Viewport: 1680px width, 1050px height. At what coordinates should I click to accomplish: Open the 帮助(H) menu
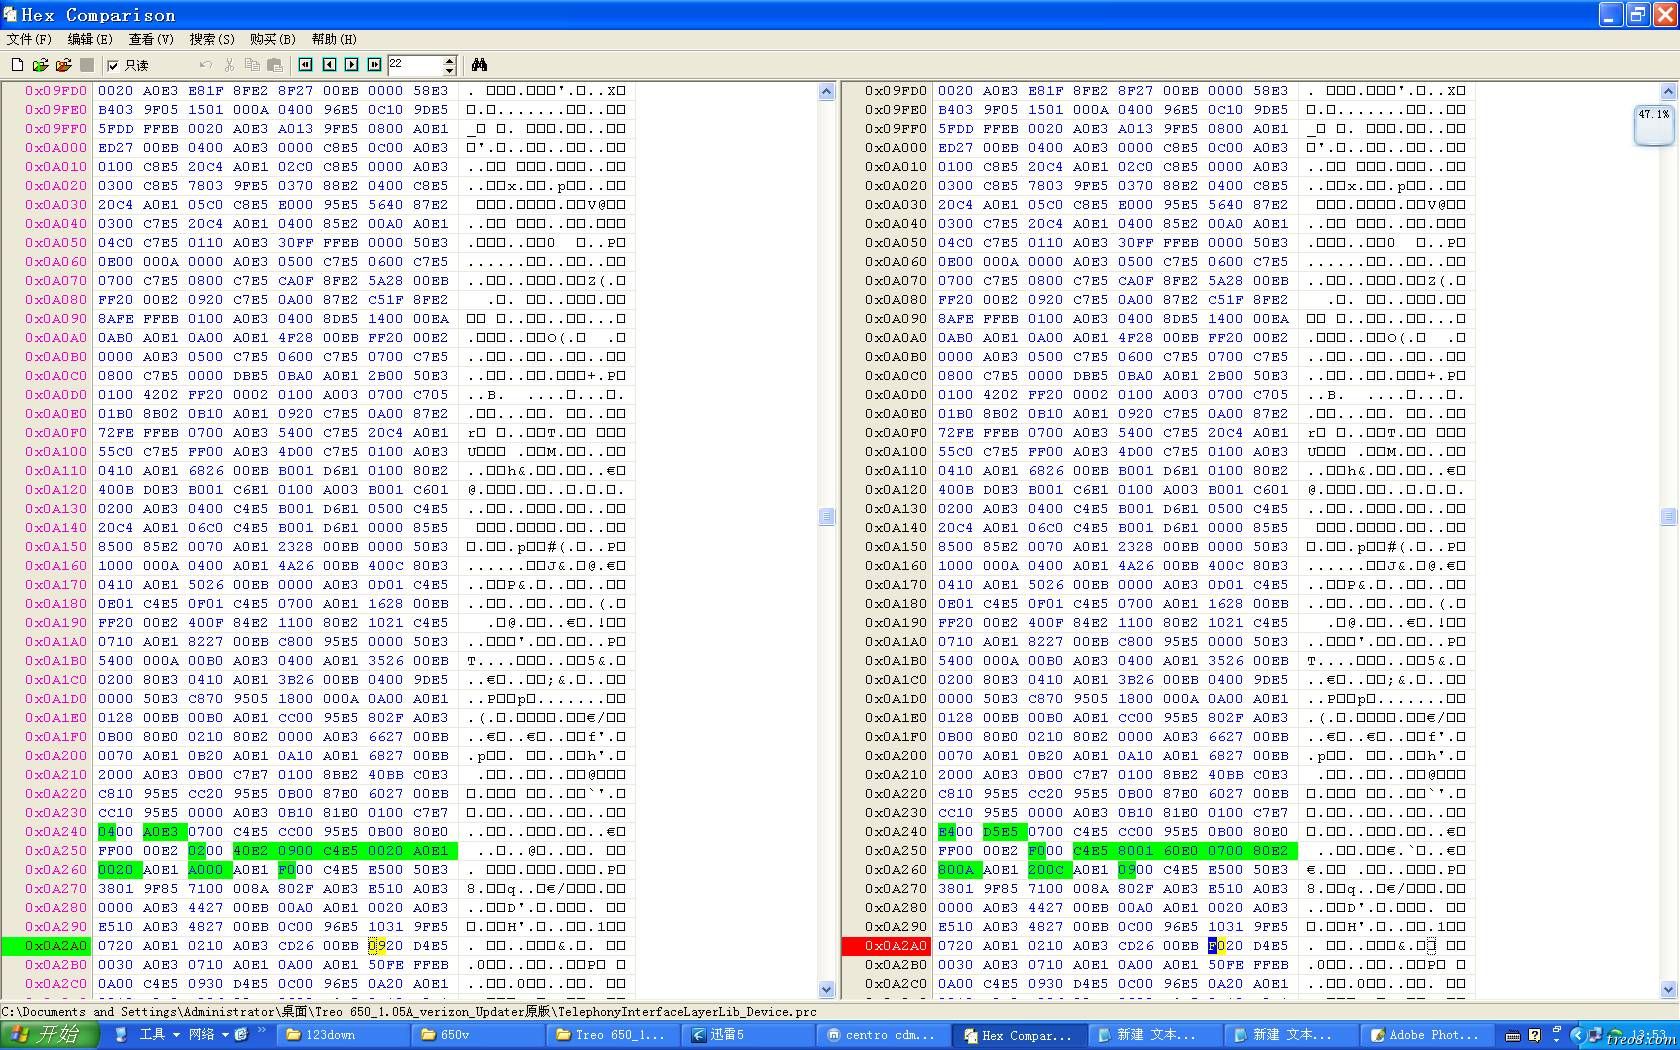[334, 39]
